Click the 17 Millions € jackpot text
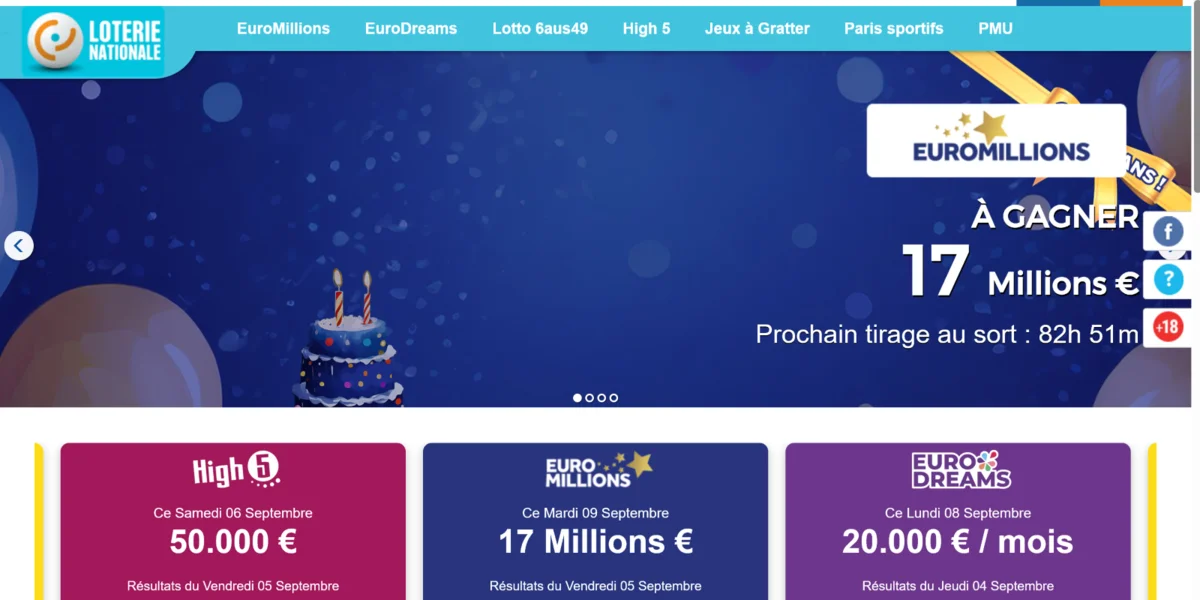The width and height of the screenshot is (1200, 600). (x=1020, y=273)
